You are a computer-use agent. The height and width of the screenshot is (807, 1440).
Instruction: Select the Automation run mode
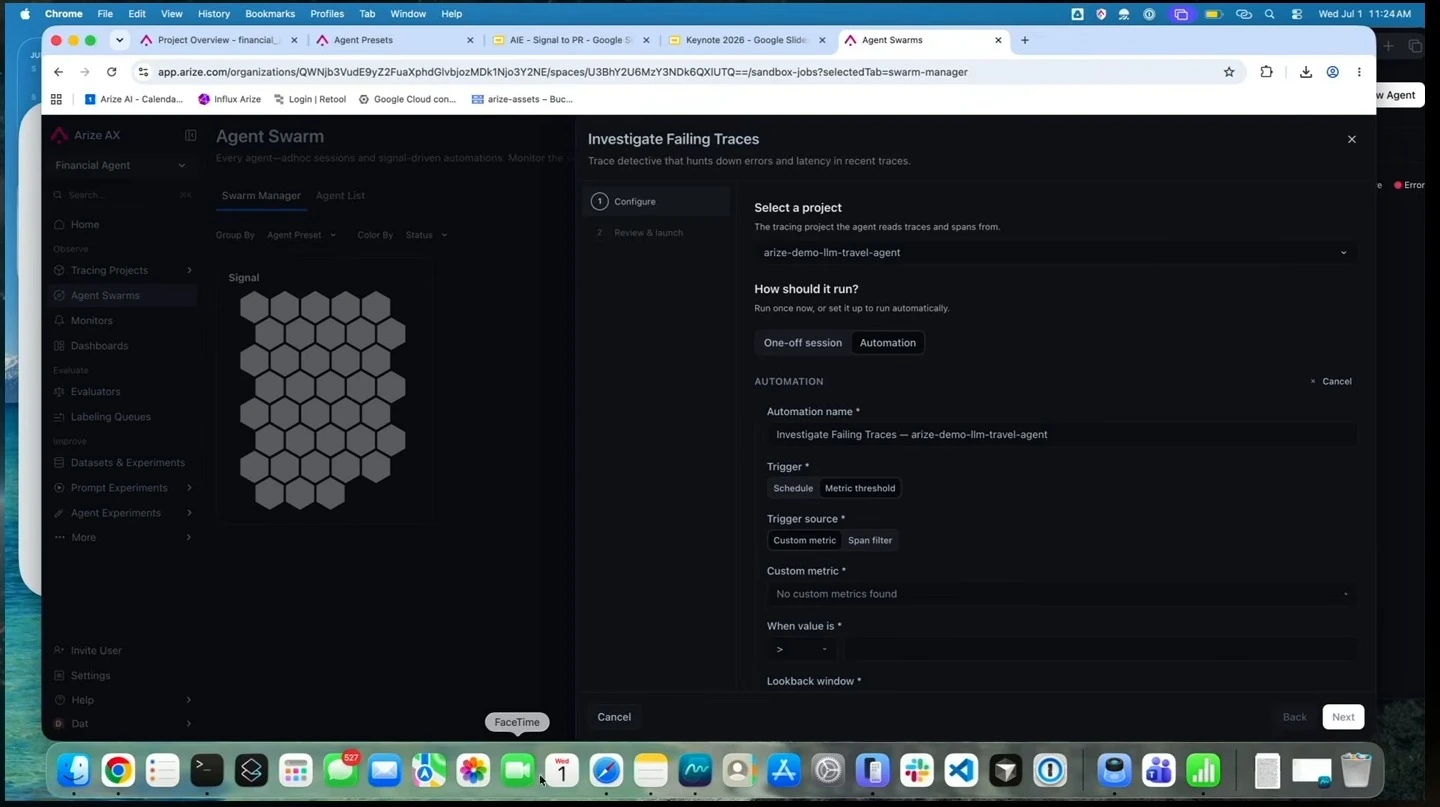pyautogui.click(x=887, y=343)
